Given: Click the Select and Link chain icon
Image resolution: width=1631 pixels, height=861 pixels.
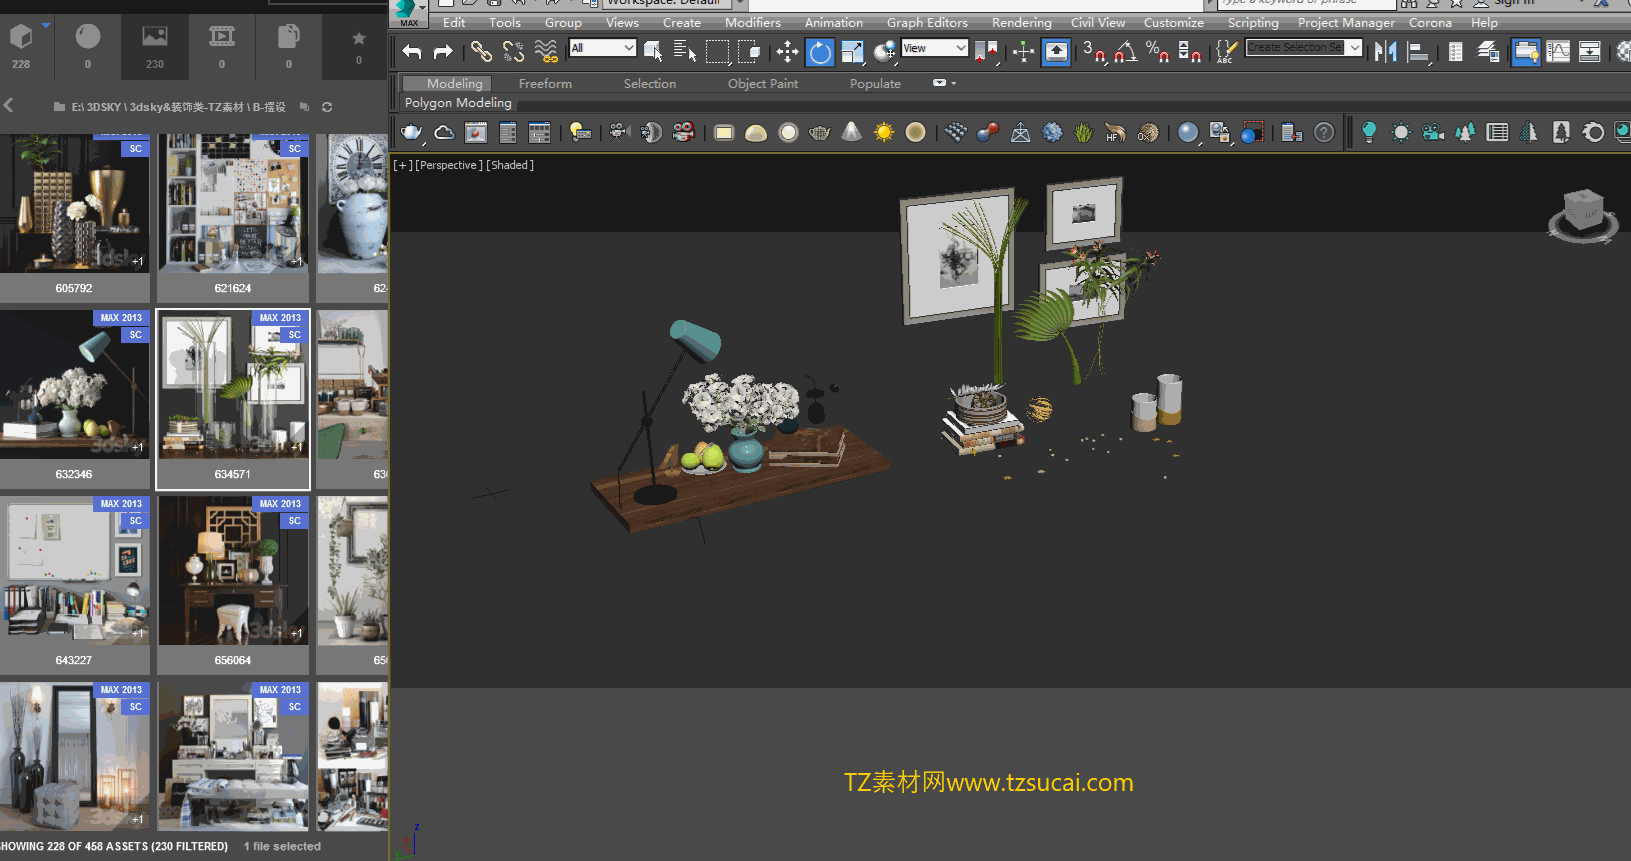Looking at the screenshot, I should (481, 52).
